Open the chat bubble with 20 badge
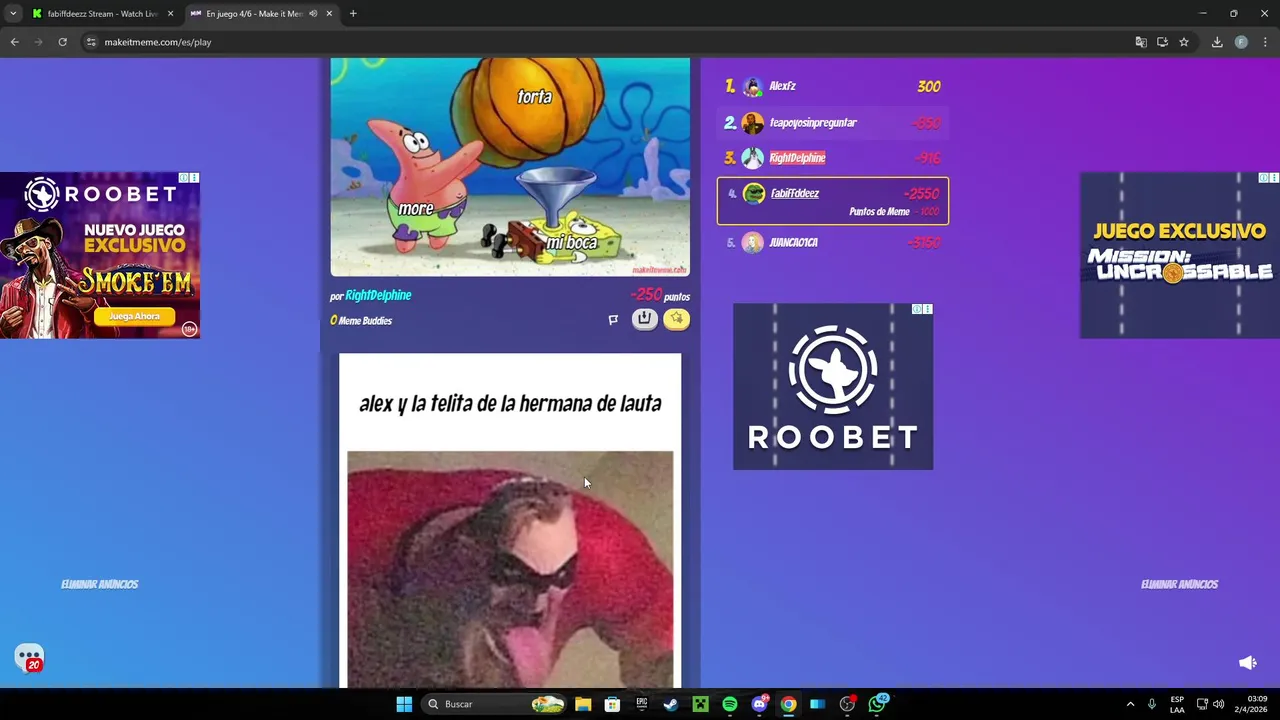This screenshot has height=720, width=1280. pyautogui.click(x=29, y=658)
